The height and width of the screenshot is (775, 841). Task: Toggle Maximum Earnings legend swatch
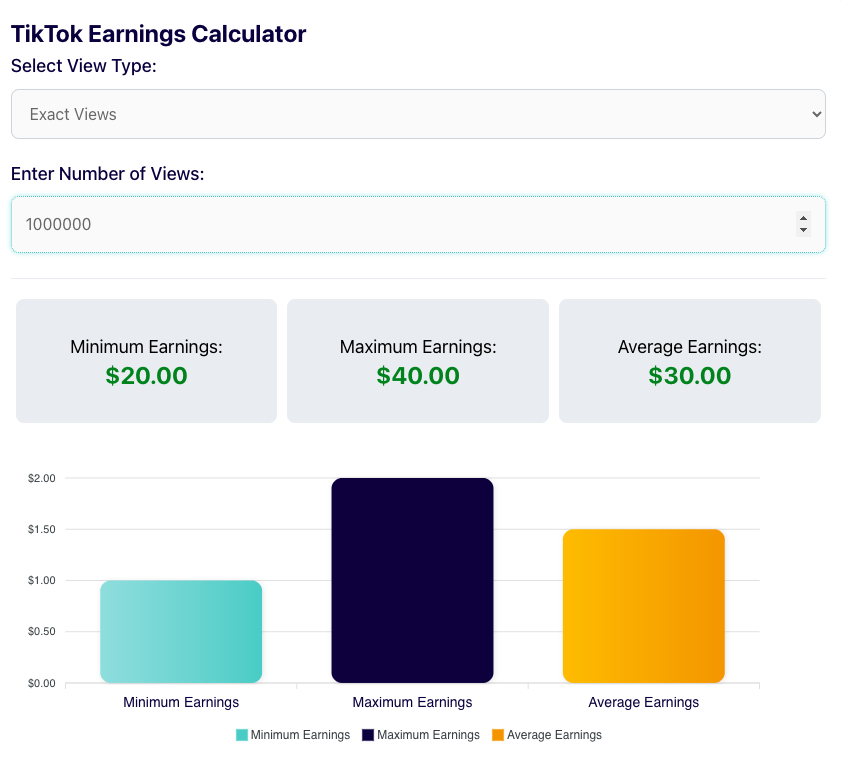point(367,735)
